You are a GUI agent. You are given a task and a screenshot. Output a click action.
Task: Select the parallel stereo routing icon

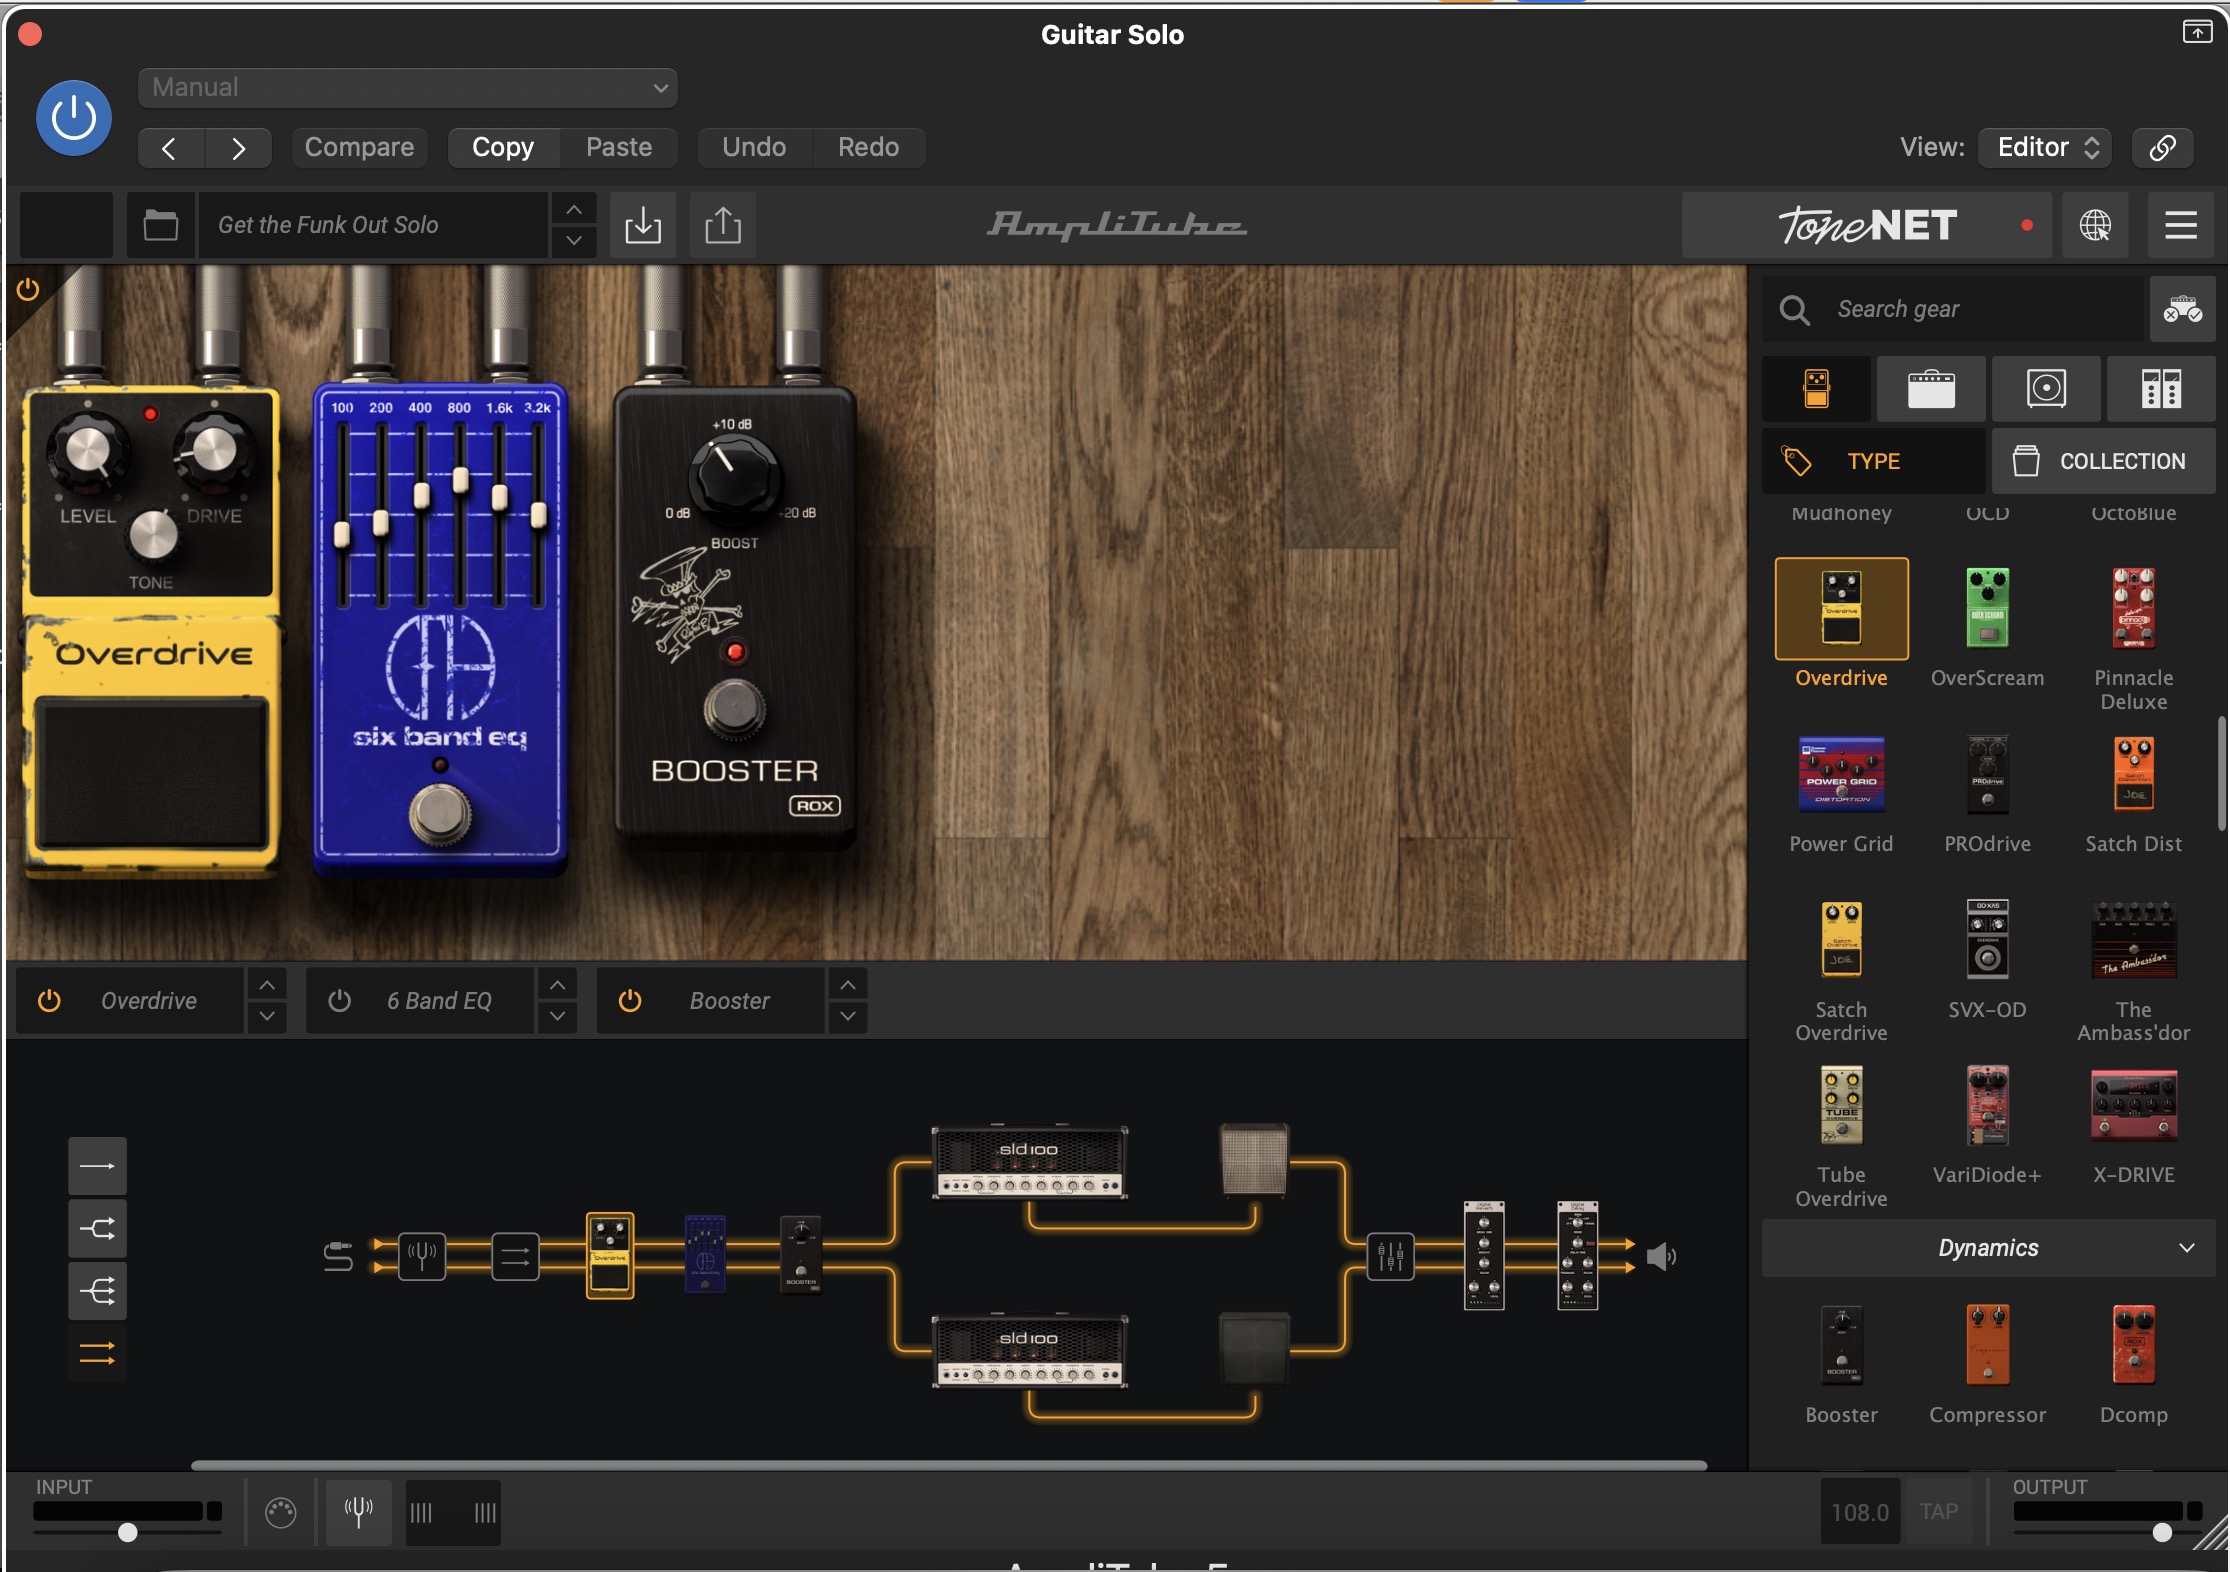click(97, 1353)
